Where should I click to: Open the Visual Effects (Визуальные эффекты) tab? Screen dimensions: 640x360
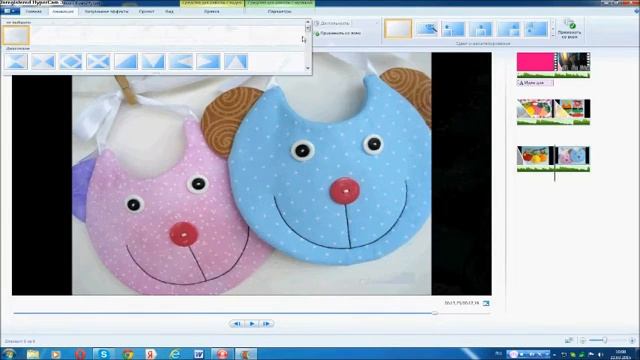(x=106, y=11)
